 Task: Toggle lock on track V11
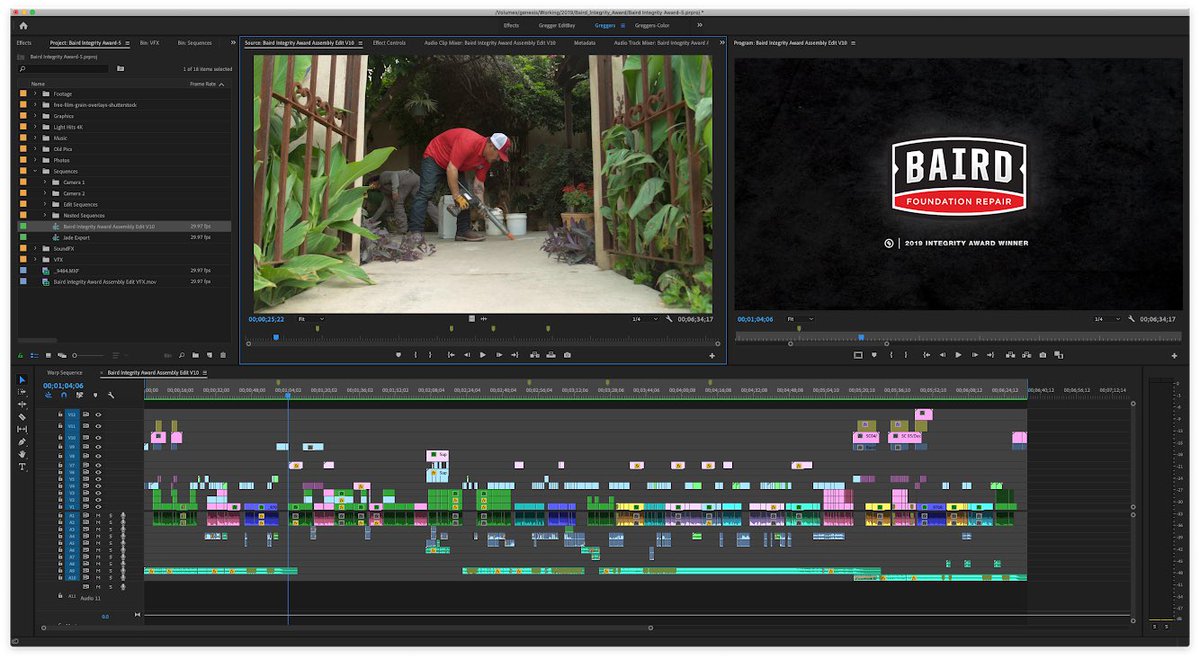click(60, 426)
